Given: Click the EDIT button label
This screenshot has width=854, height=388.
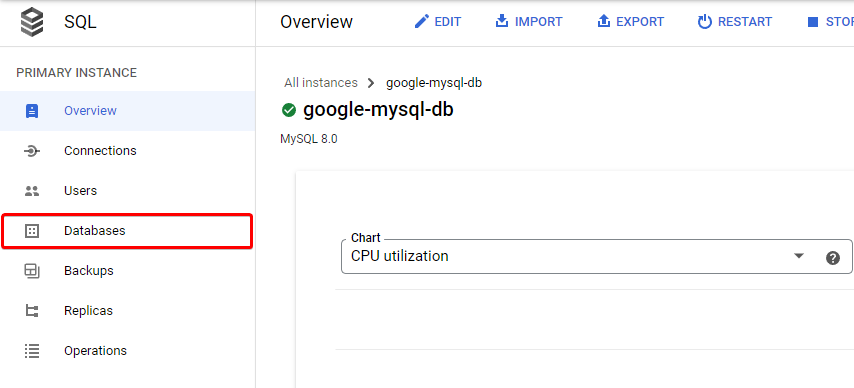Looking at the screenshot, I should click(448, 22).
